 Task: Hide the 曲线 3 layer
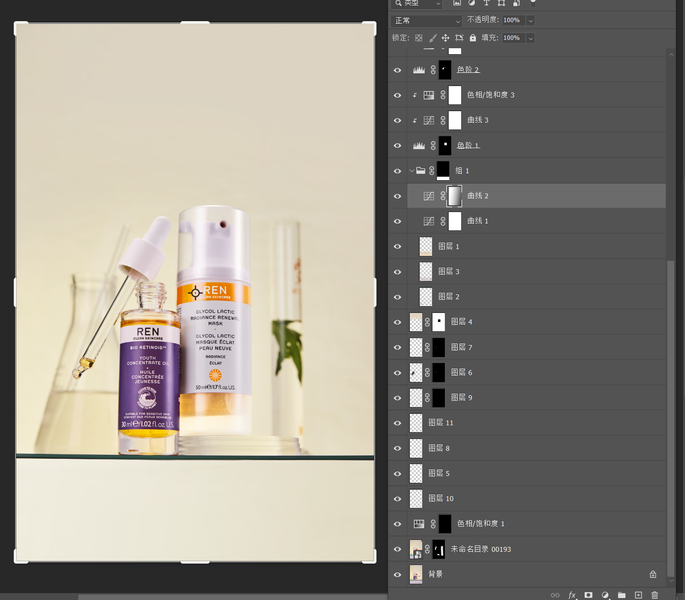pos(397,120)
